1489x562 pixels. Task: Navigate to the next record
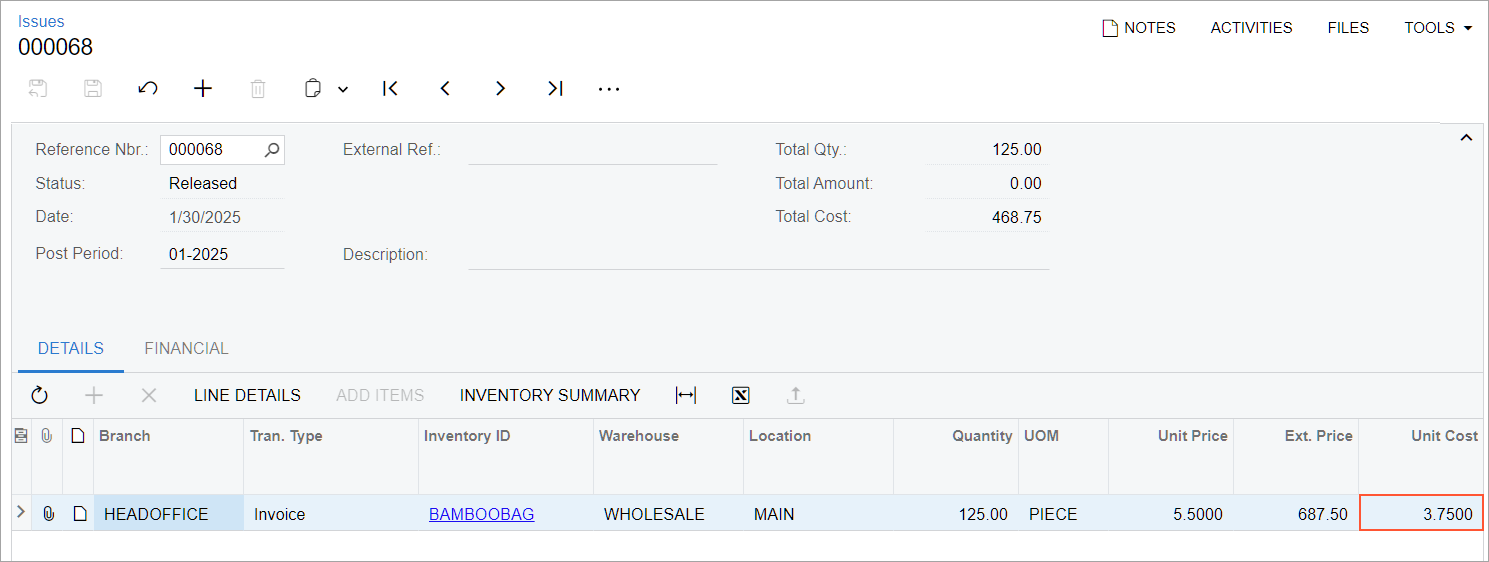pyautogui.click(x=500, y=89)
